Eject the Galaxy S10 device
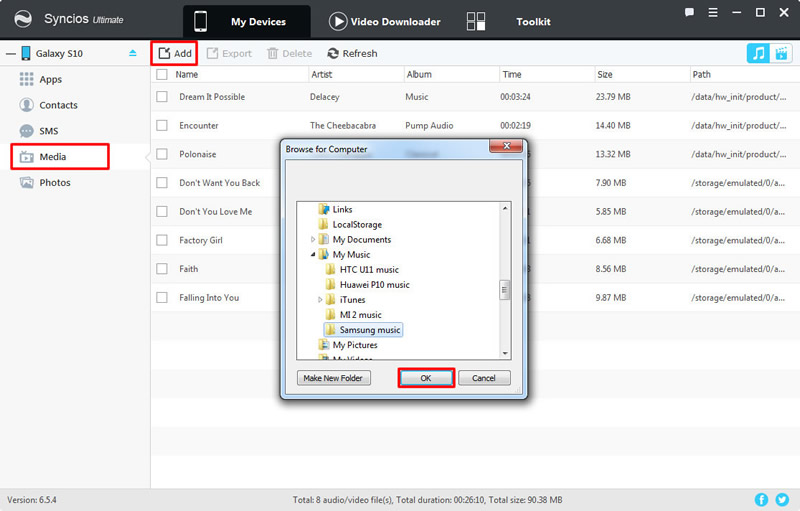This screenshot has height=511, width=800. point(133,53)
